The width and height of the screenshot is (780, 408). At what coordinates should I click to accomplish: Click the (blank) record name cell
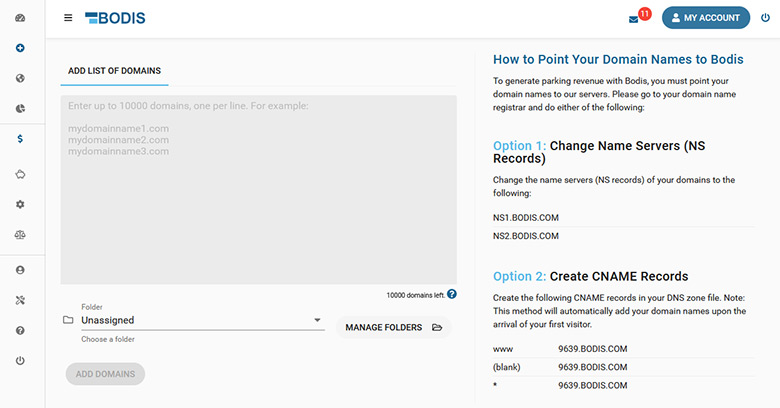click(x=506, y=367)
